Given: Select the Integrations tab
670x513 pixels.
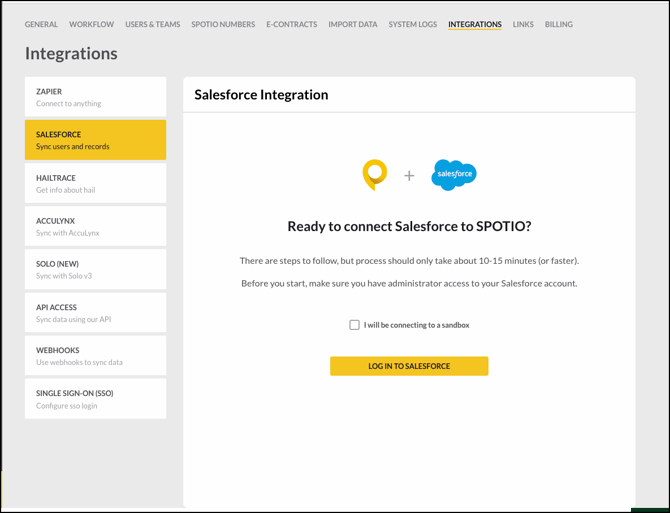Looking at the screenshot, I should 475,24.
